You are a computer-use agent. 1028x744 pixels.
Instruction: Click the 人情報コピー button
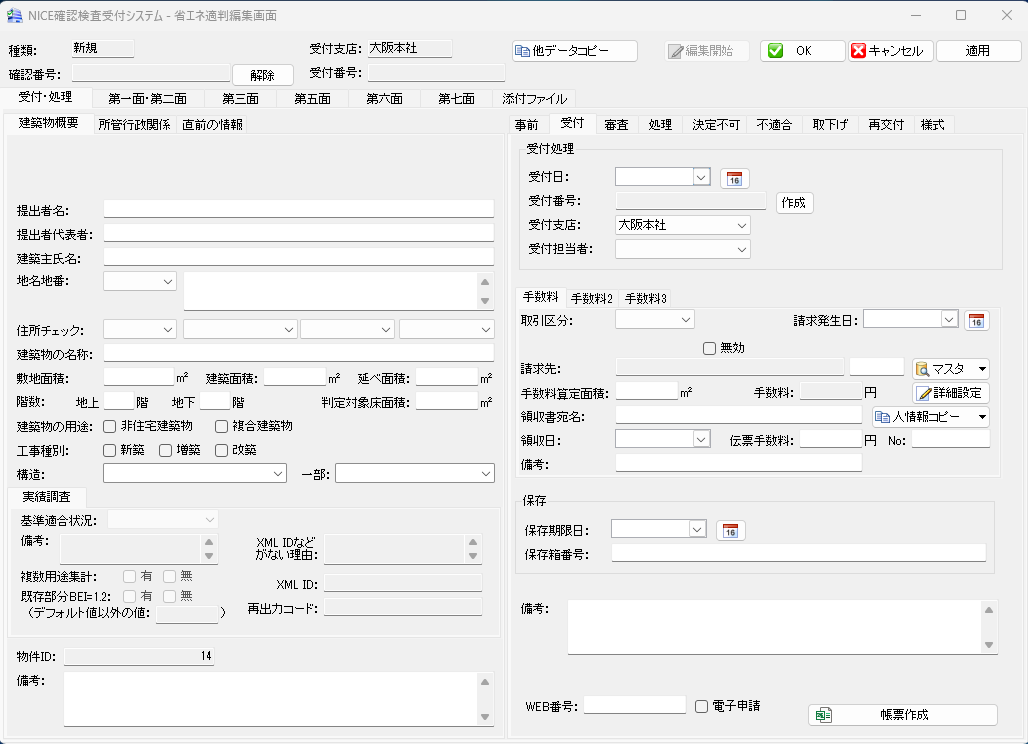(930, 417)
